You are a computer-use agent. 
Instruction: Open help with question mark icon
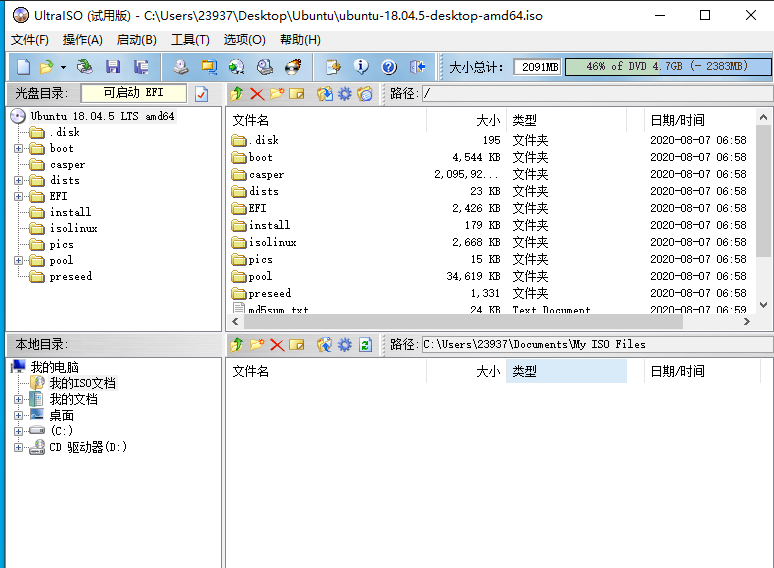[x=389, y=67]
